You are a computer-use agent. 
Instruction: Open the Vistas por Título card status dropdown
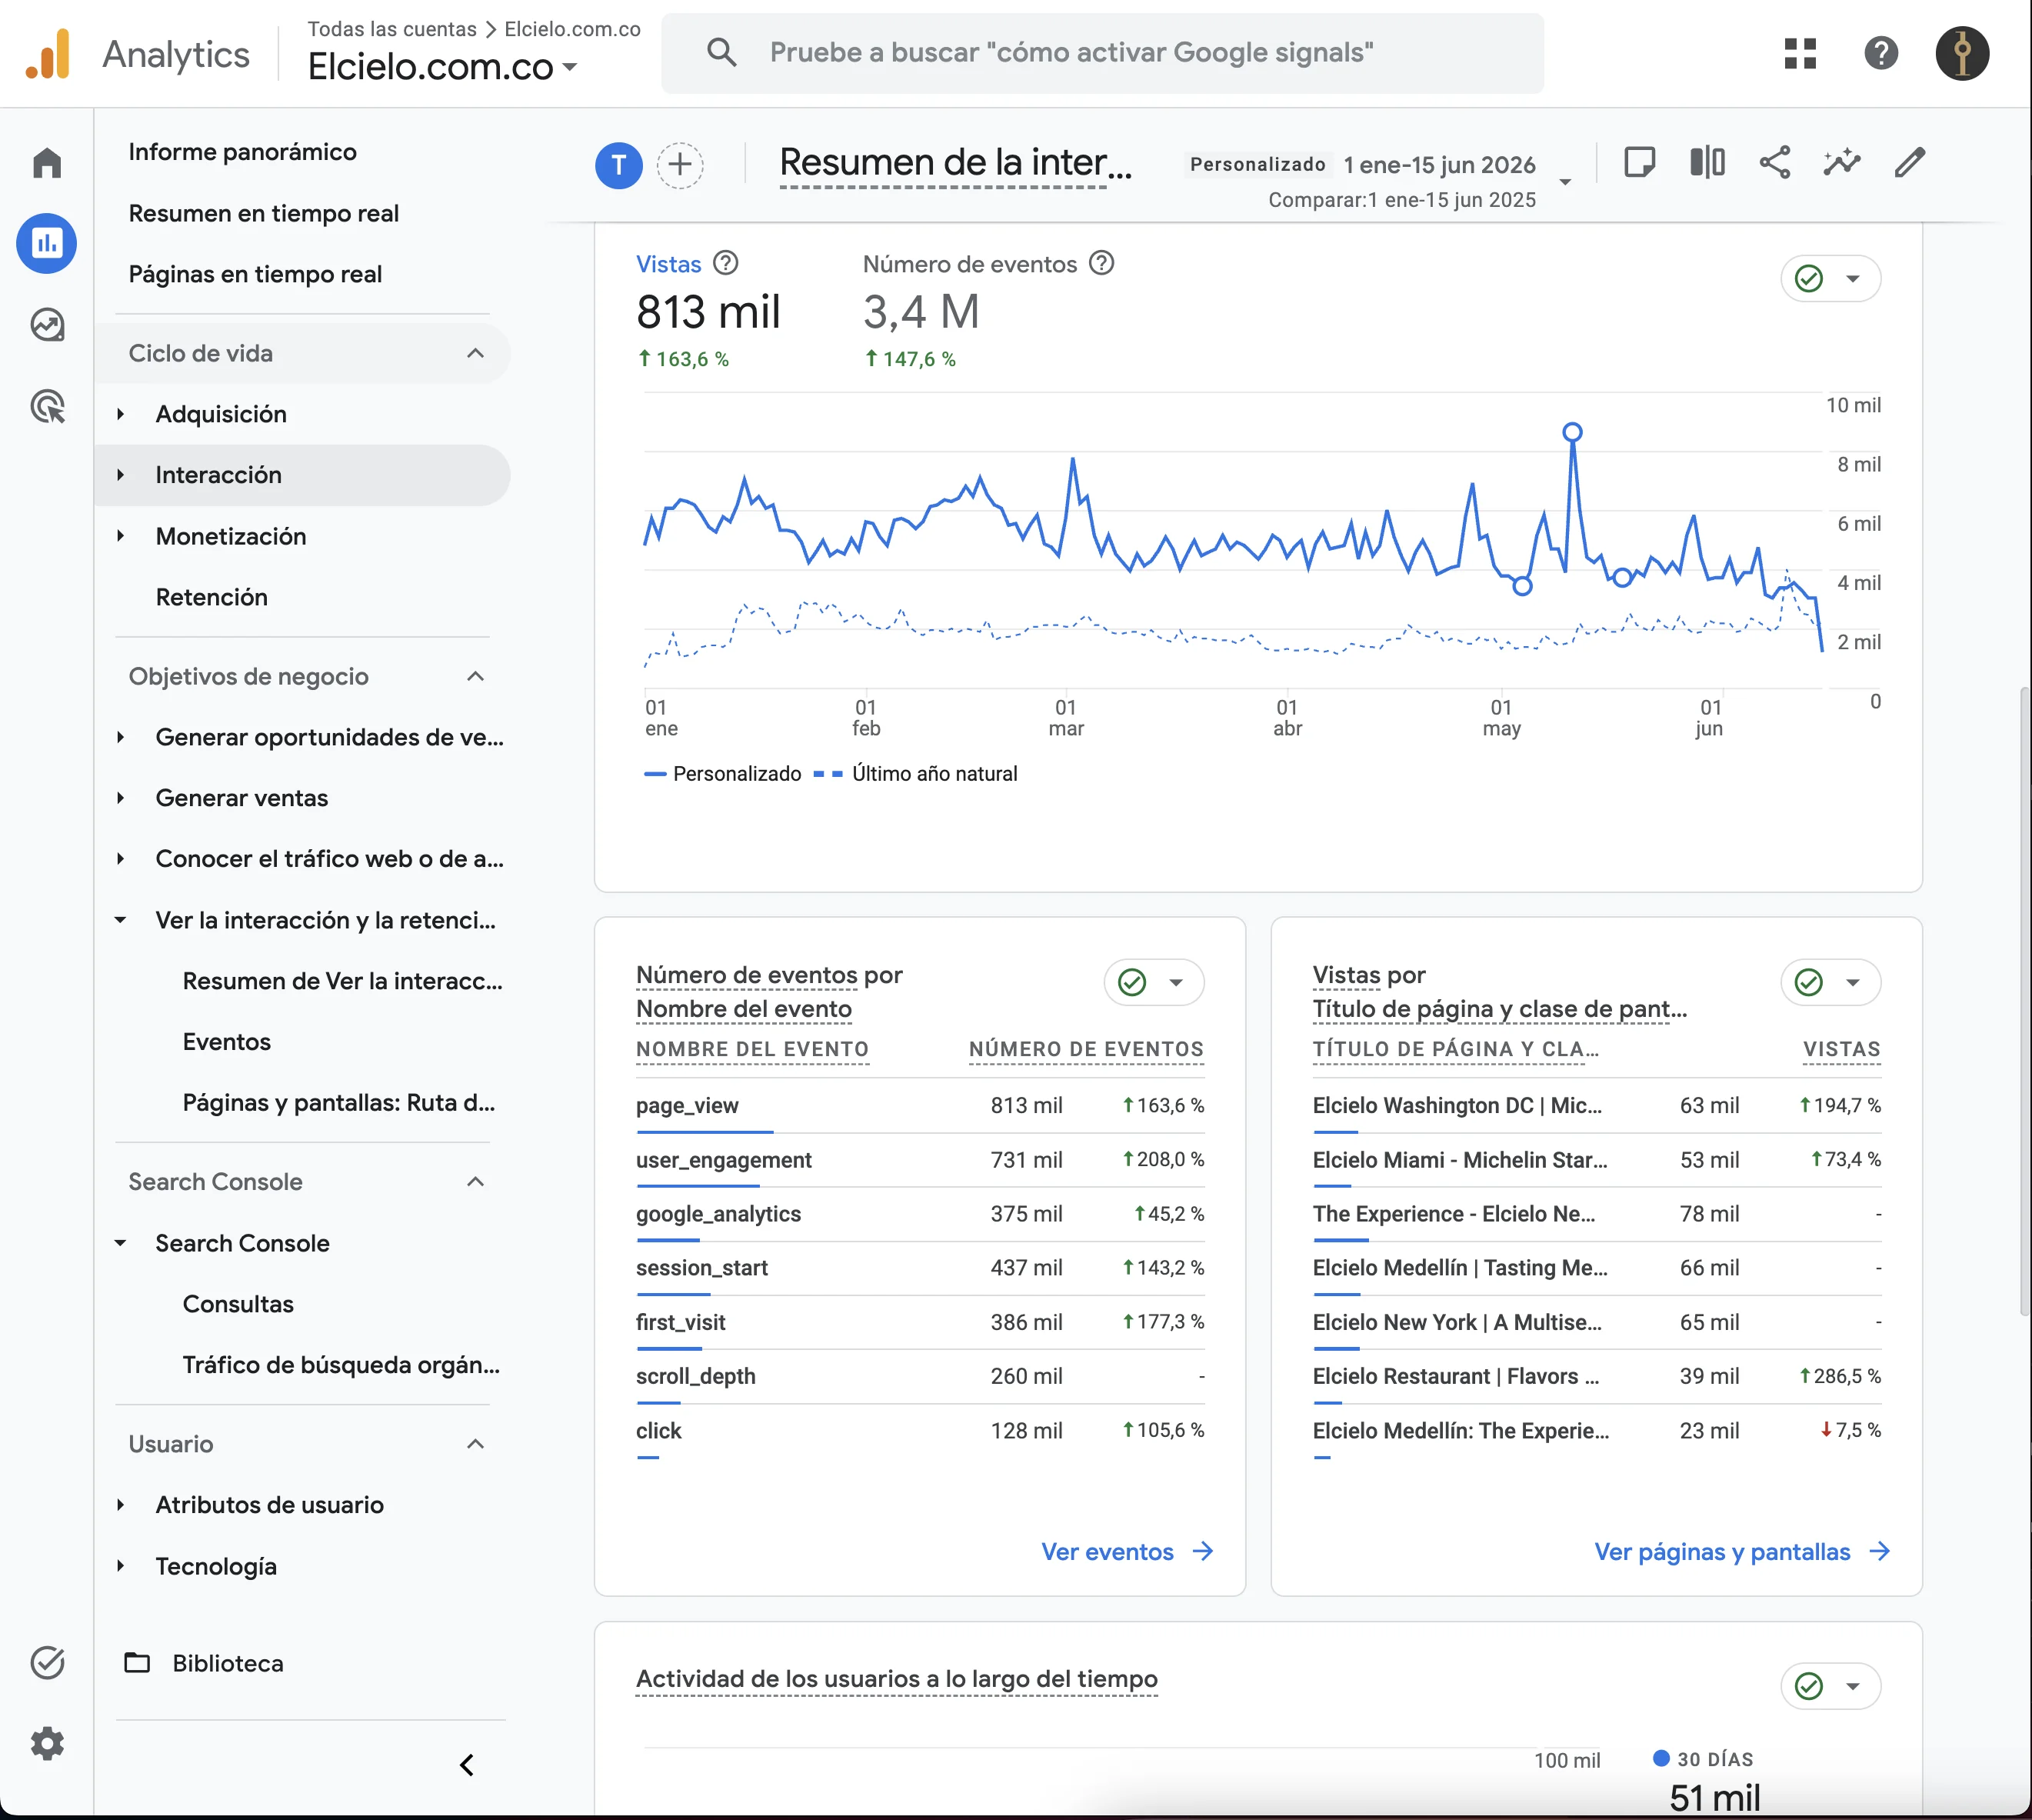[1830, 982]
